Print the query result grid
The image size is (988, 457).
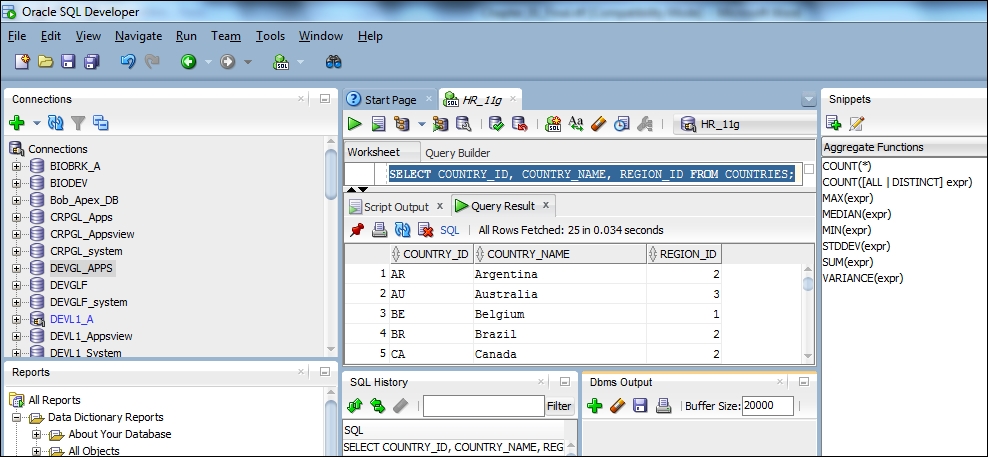point(379,230)
